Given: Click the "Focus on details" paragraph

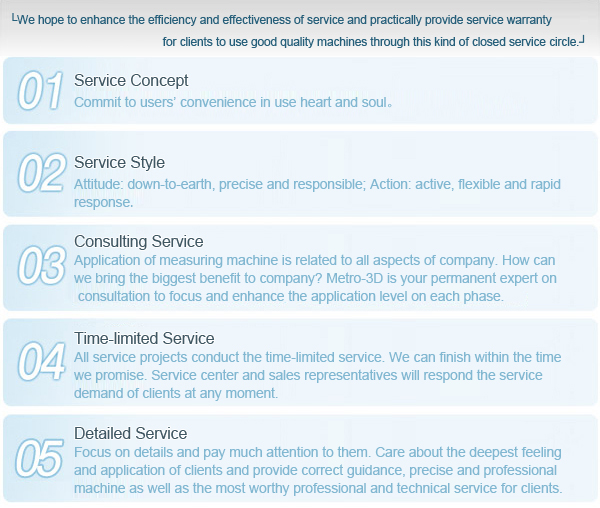Looking at the screenshot, I should pos(318,470).
